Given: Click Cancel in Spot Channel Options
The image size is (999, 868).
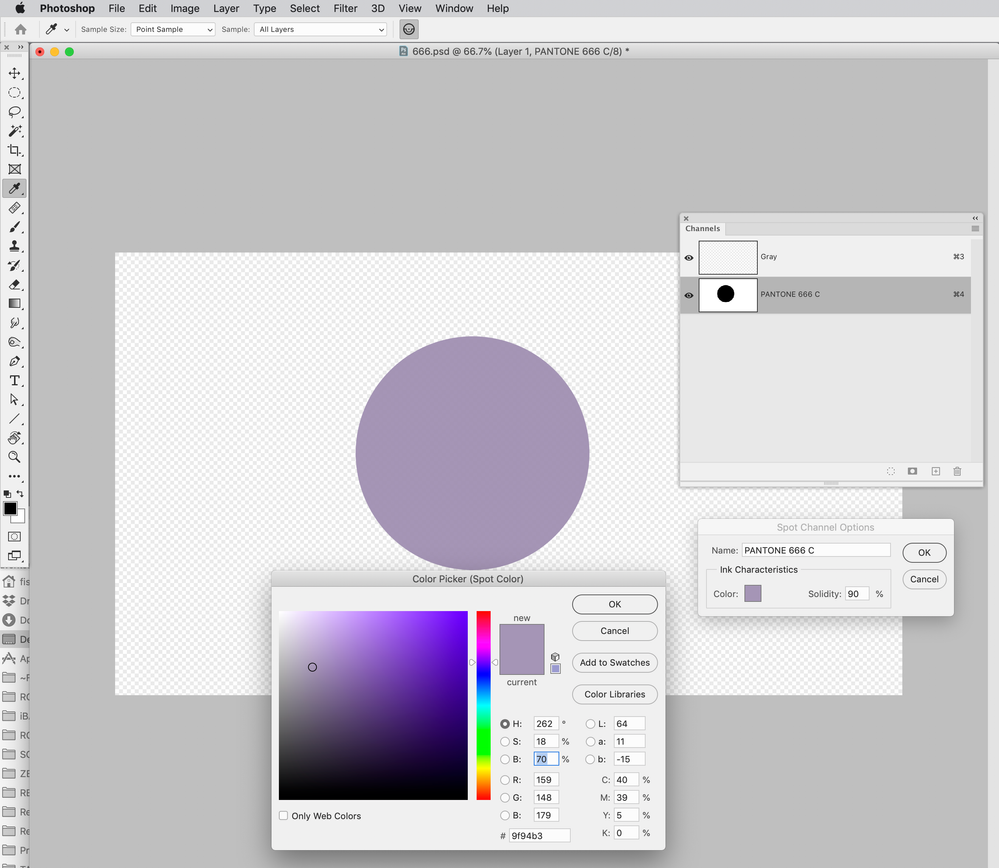Looking at the screenshot, I should 924,579.
